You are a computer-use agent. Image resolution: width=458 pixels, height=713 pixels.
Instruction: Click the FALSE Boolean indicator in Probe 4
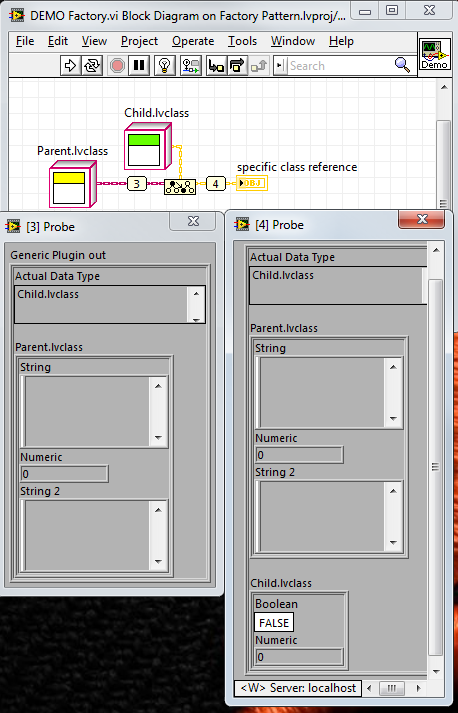[x=274, y=623]
